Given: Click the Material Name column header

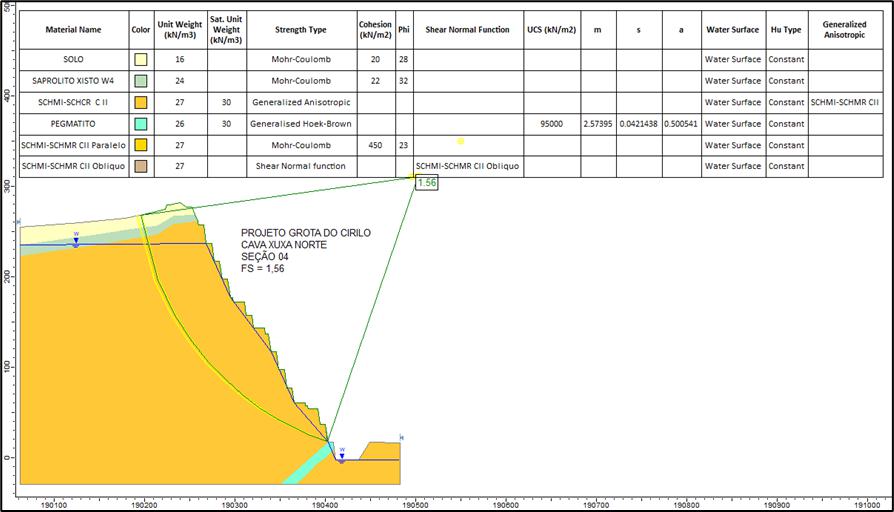Looking at the screenshot, I should [74, 30].
